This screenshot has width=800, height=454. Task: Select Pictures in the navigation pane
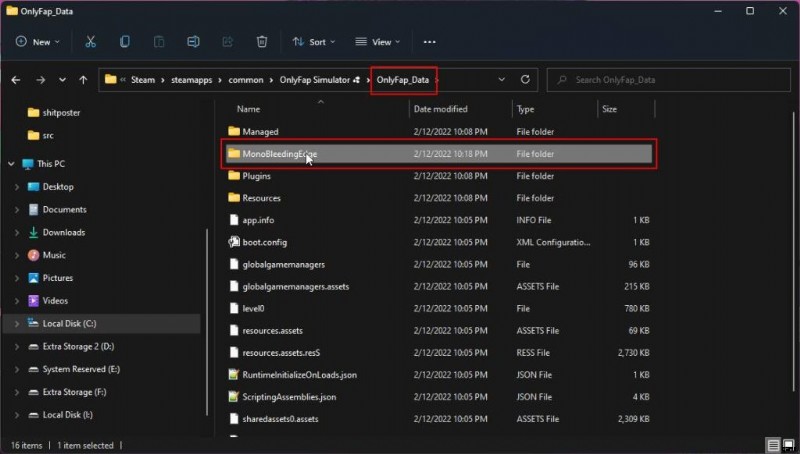(x=51, y=278)
